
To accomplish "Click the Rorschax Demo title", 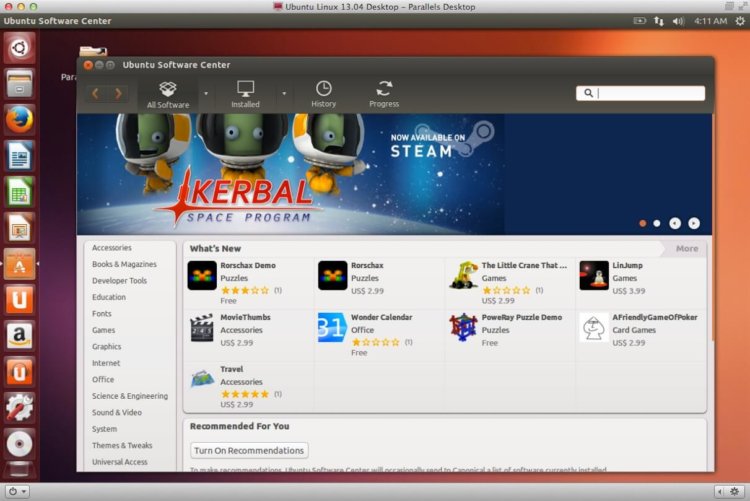I will (x=248, y=265).
